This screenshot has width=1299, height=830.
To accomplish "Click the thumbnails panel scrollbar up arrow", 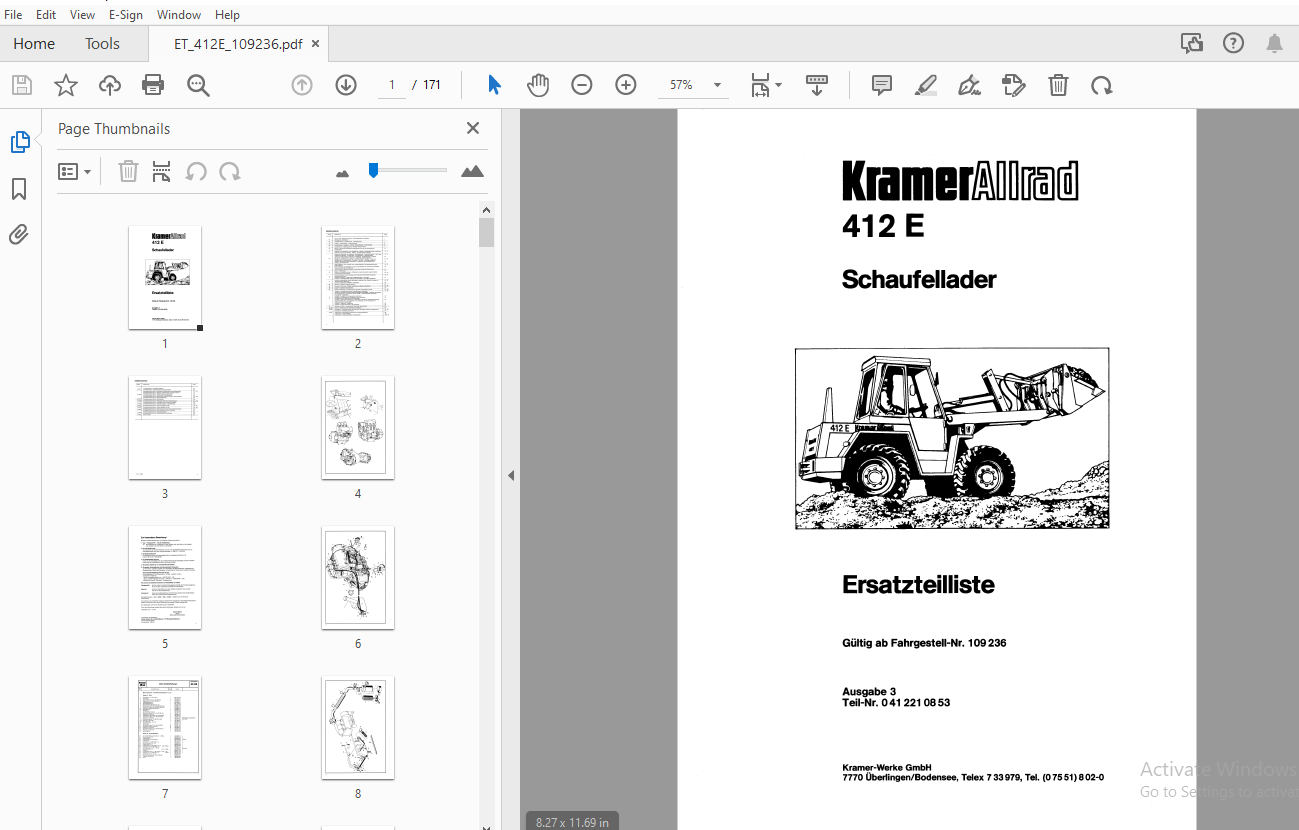I will coord(487,210).
